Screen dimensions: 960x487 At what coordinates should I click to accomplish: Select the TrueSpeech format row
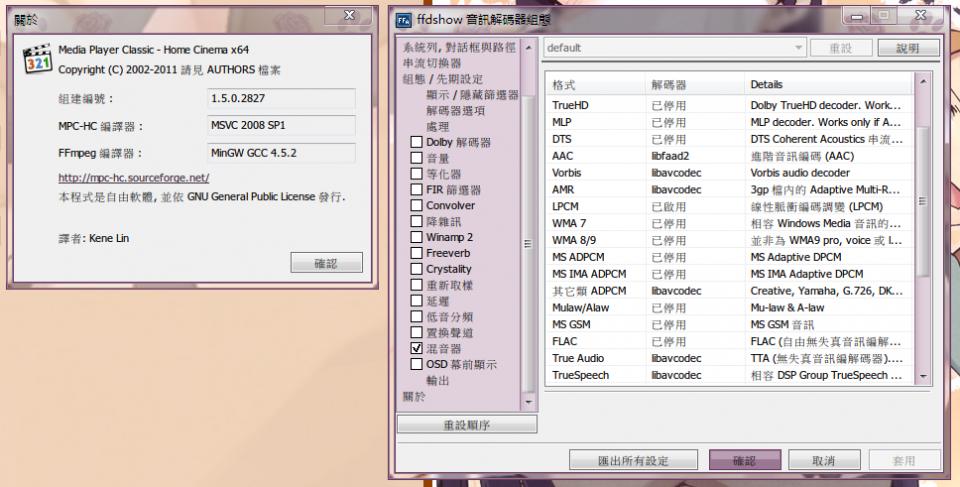730,375
